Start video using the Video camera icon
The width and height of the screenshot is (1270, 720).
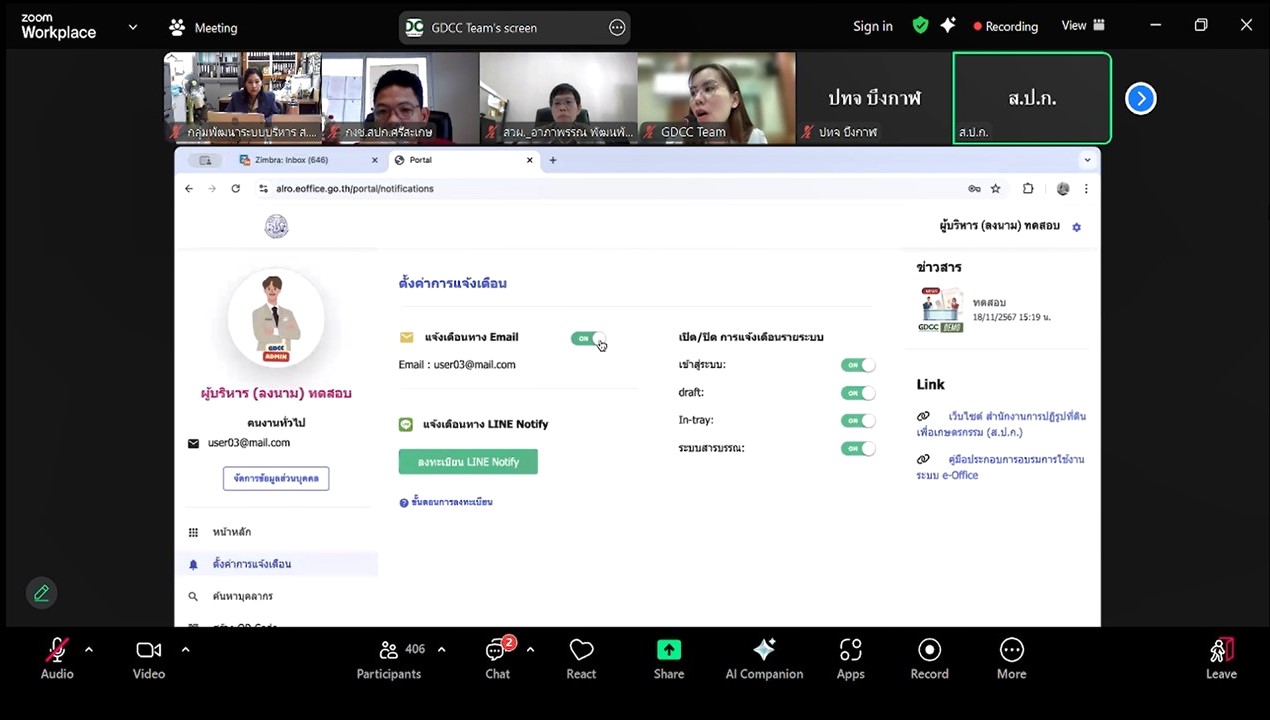(x=149, y=651)
